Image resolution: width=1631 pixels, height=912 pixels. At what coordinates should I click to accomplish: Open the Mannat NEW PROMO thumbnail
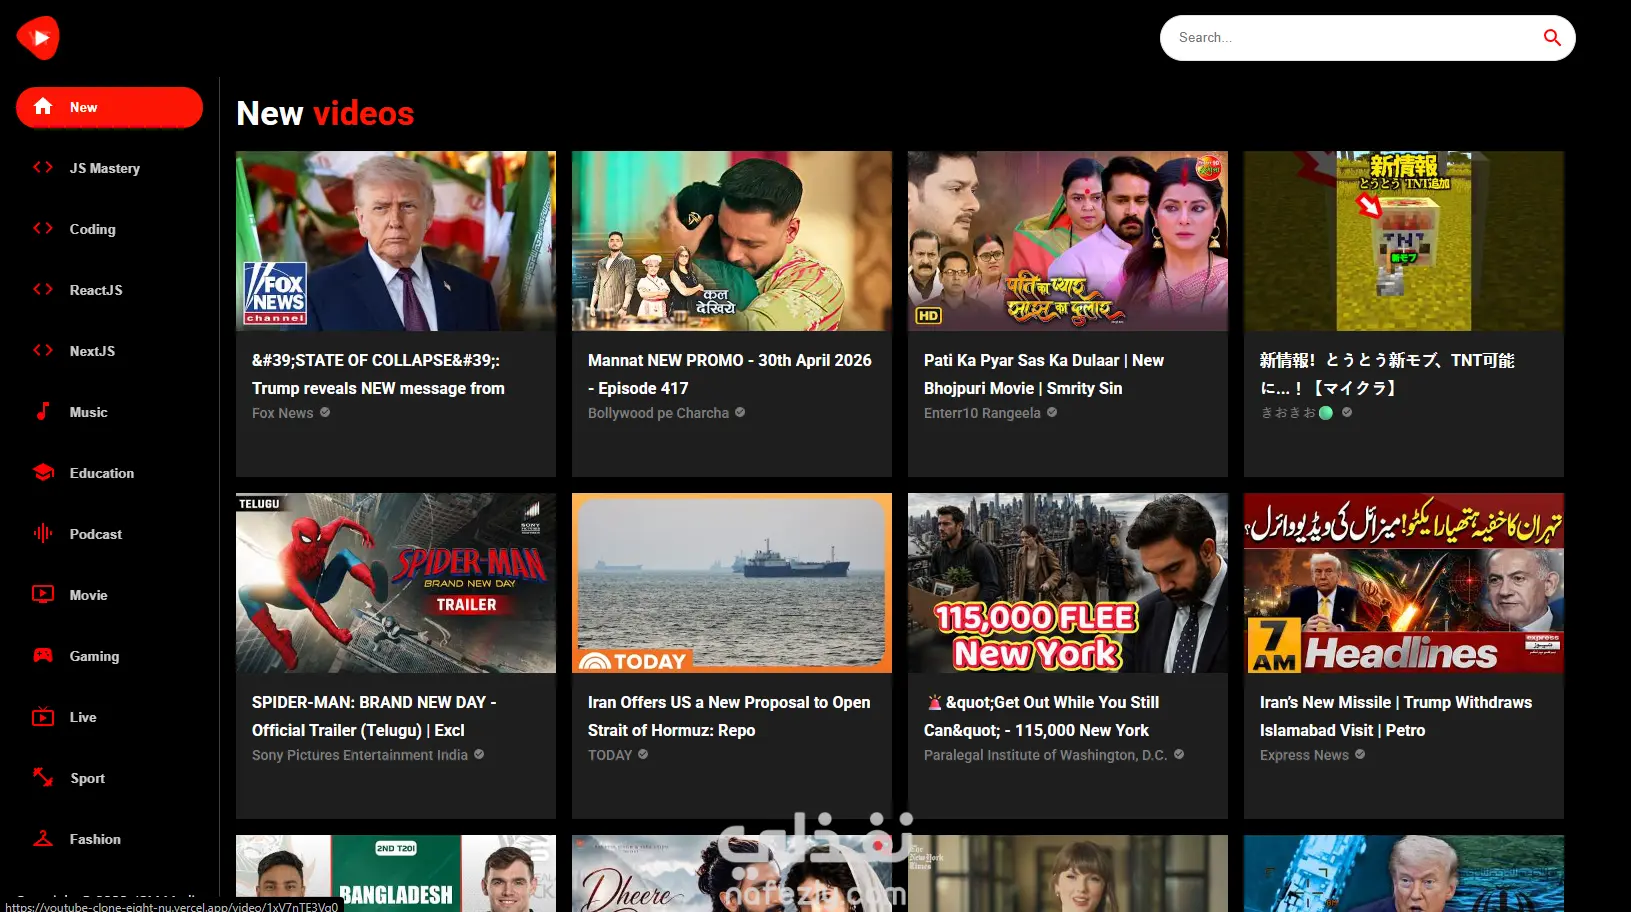pos(732,241)
